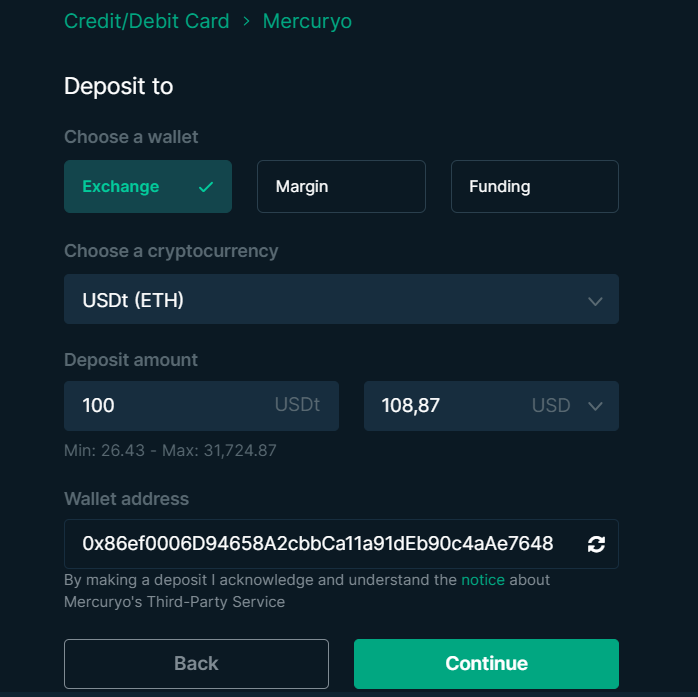
Task: Click the wallet address text field
Action: coord(341,544)
